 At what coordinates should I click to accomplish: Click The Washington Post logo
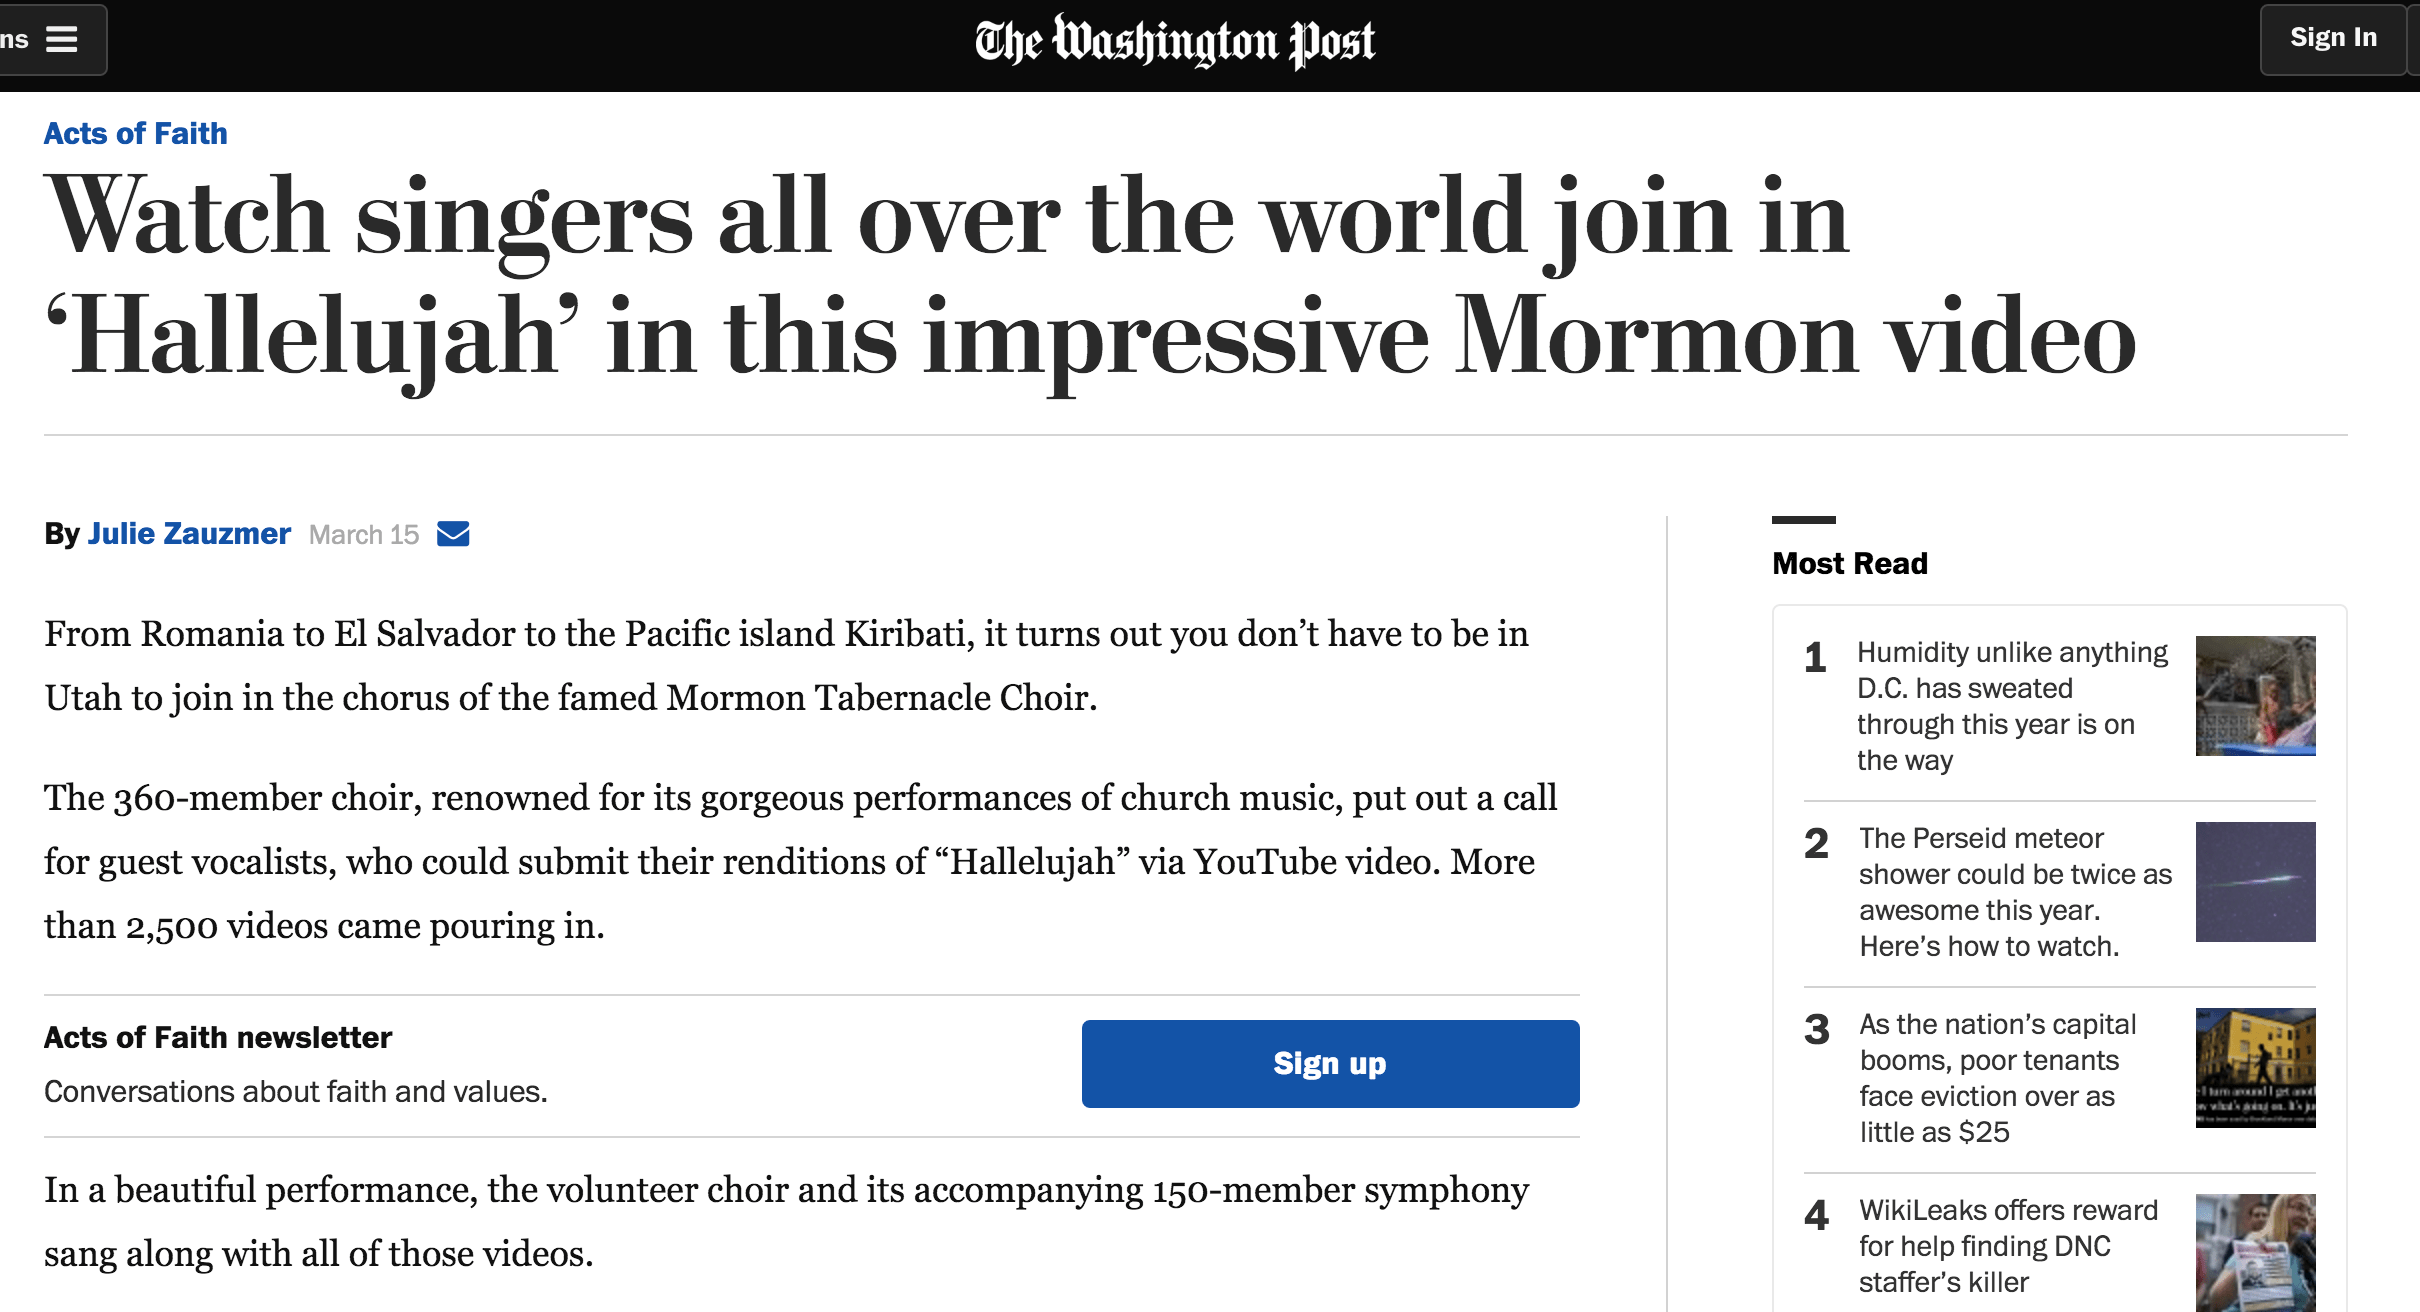coord(1175,42)
